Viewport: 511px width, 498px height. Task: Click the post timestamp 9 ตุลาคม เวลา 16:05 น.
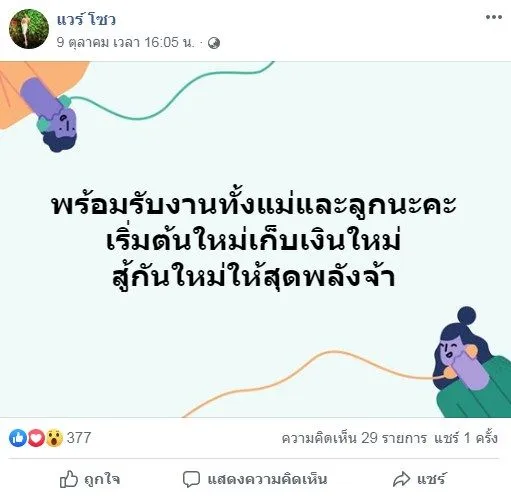click(125, 42)
